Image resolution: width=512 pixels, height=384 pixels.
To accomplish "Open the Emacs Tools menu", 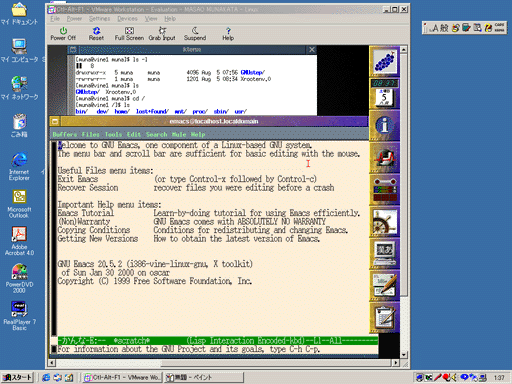I will 113,134.
